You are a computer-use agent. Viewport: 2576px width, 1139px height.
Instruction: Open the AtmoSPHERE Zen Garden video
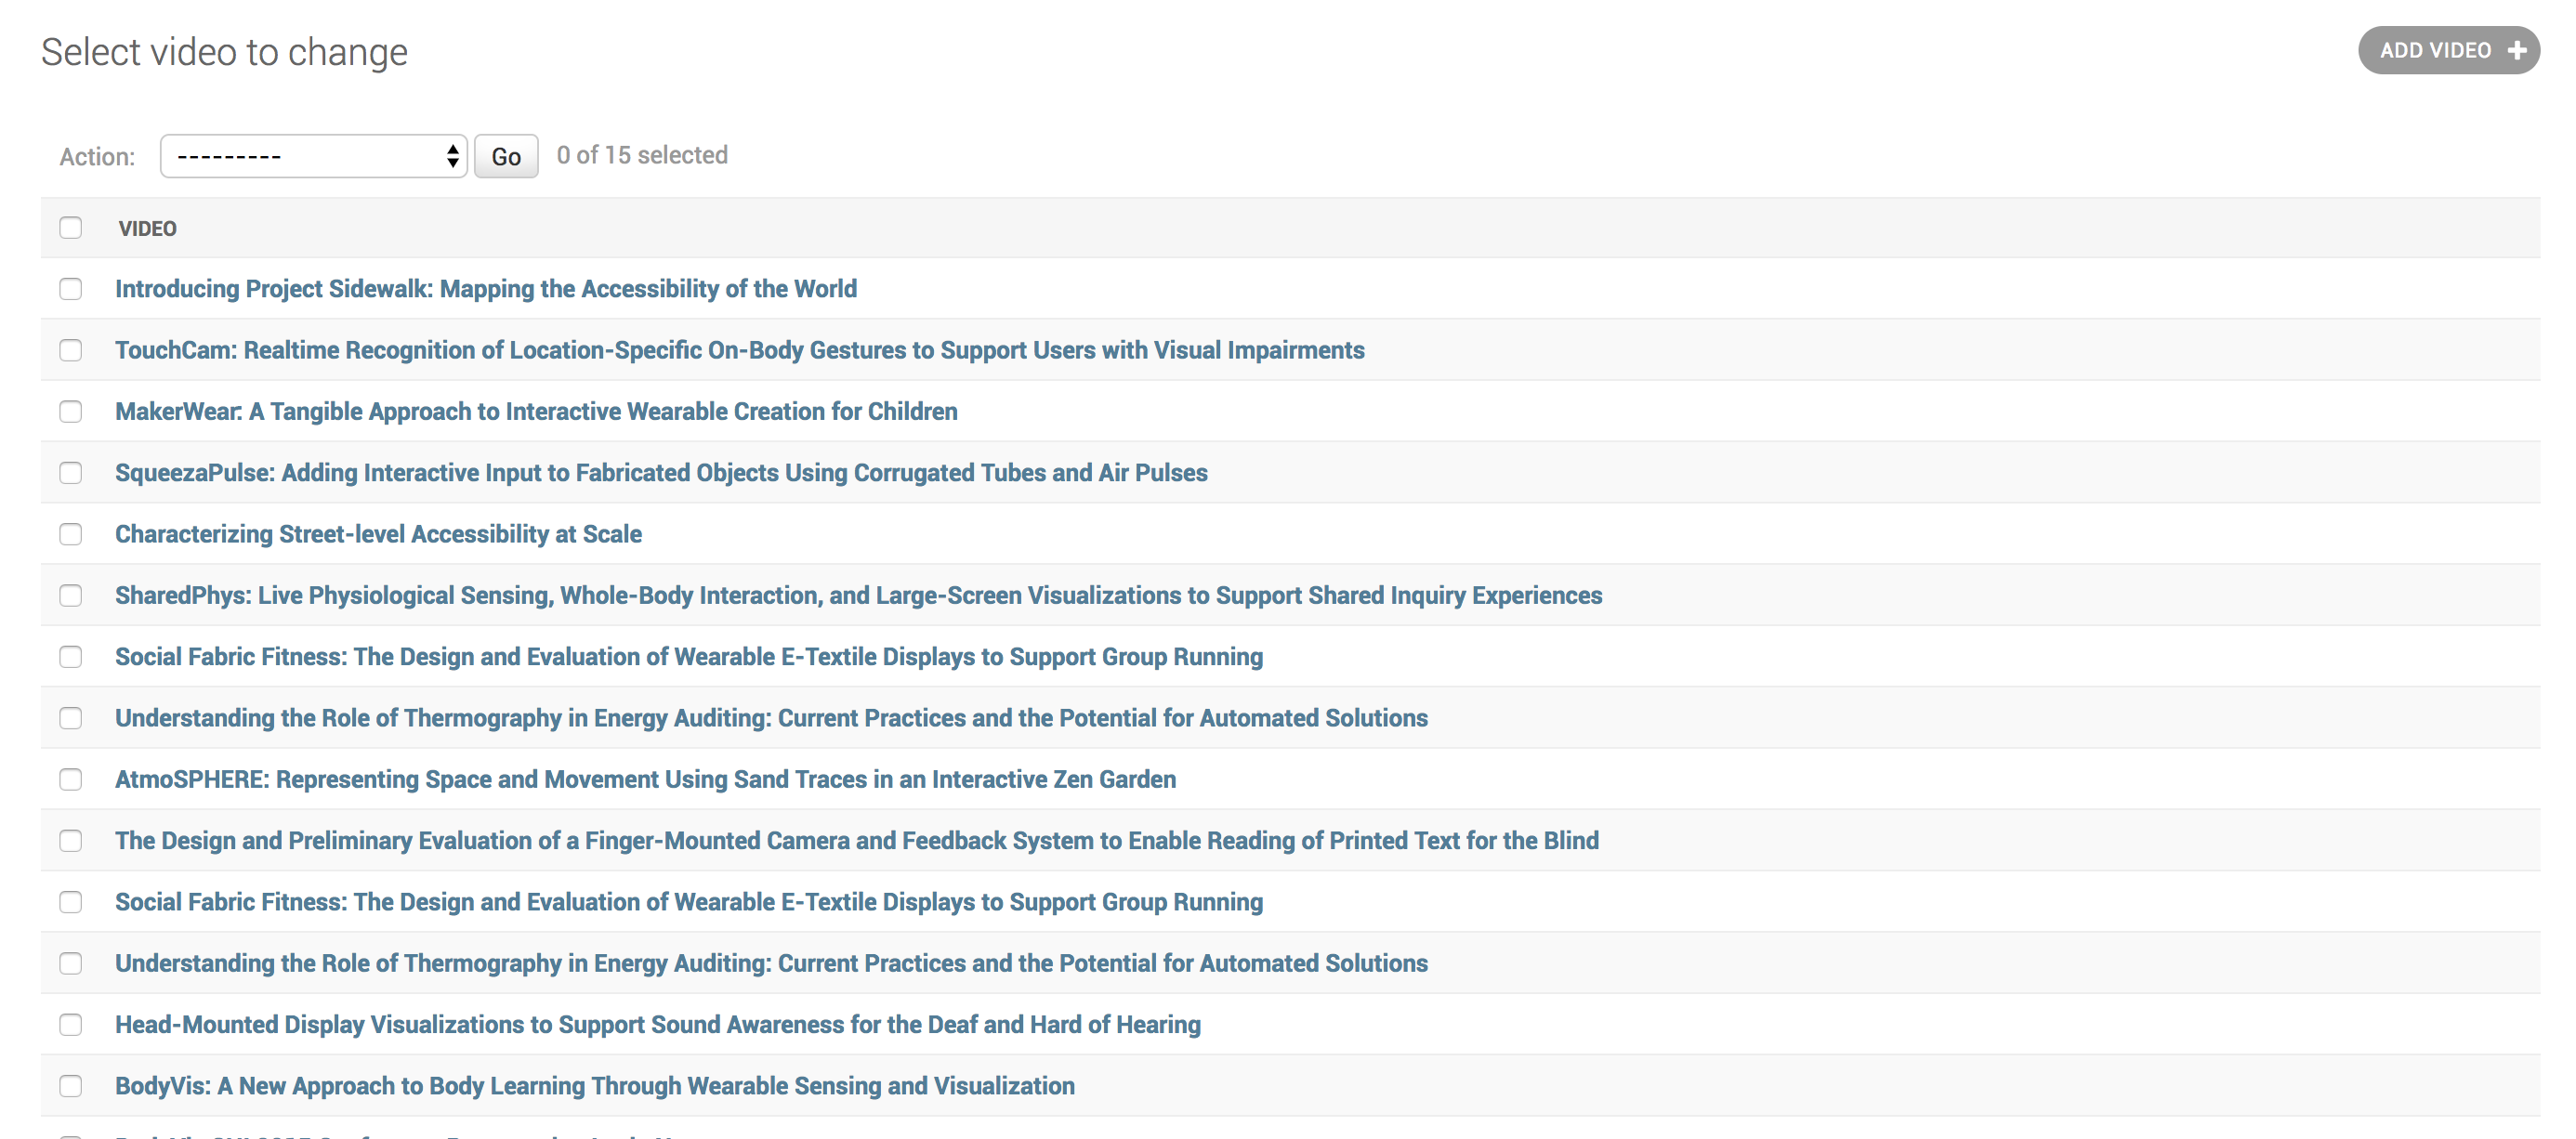coord(645,779)
